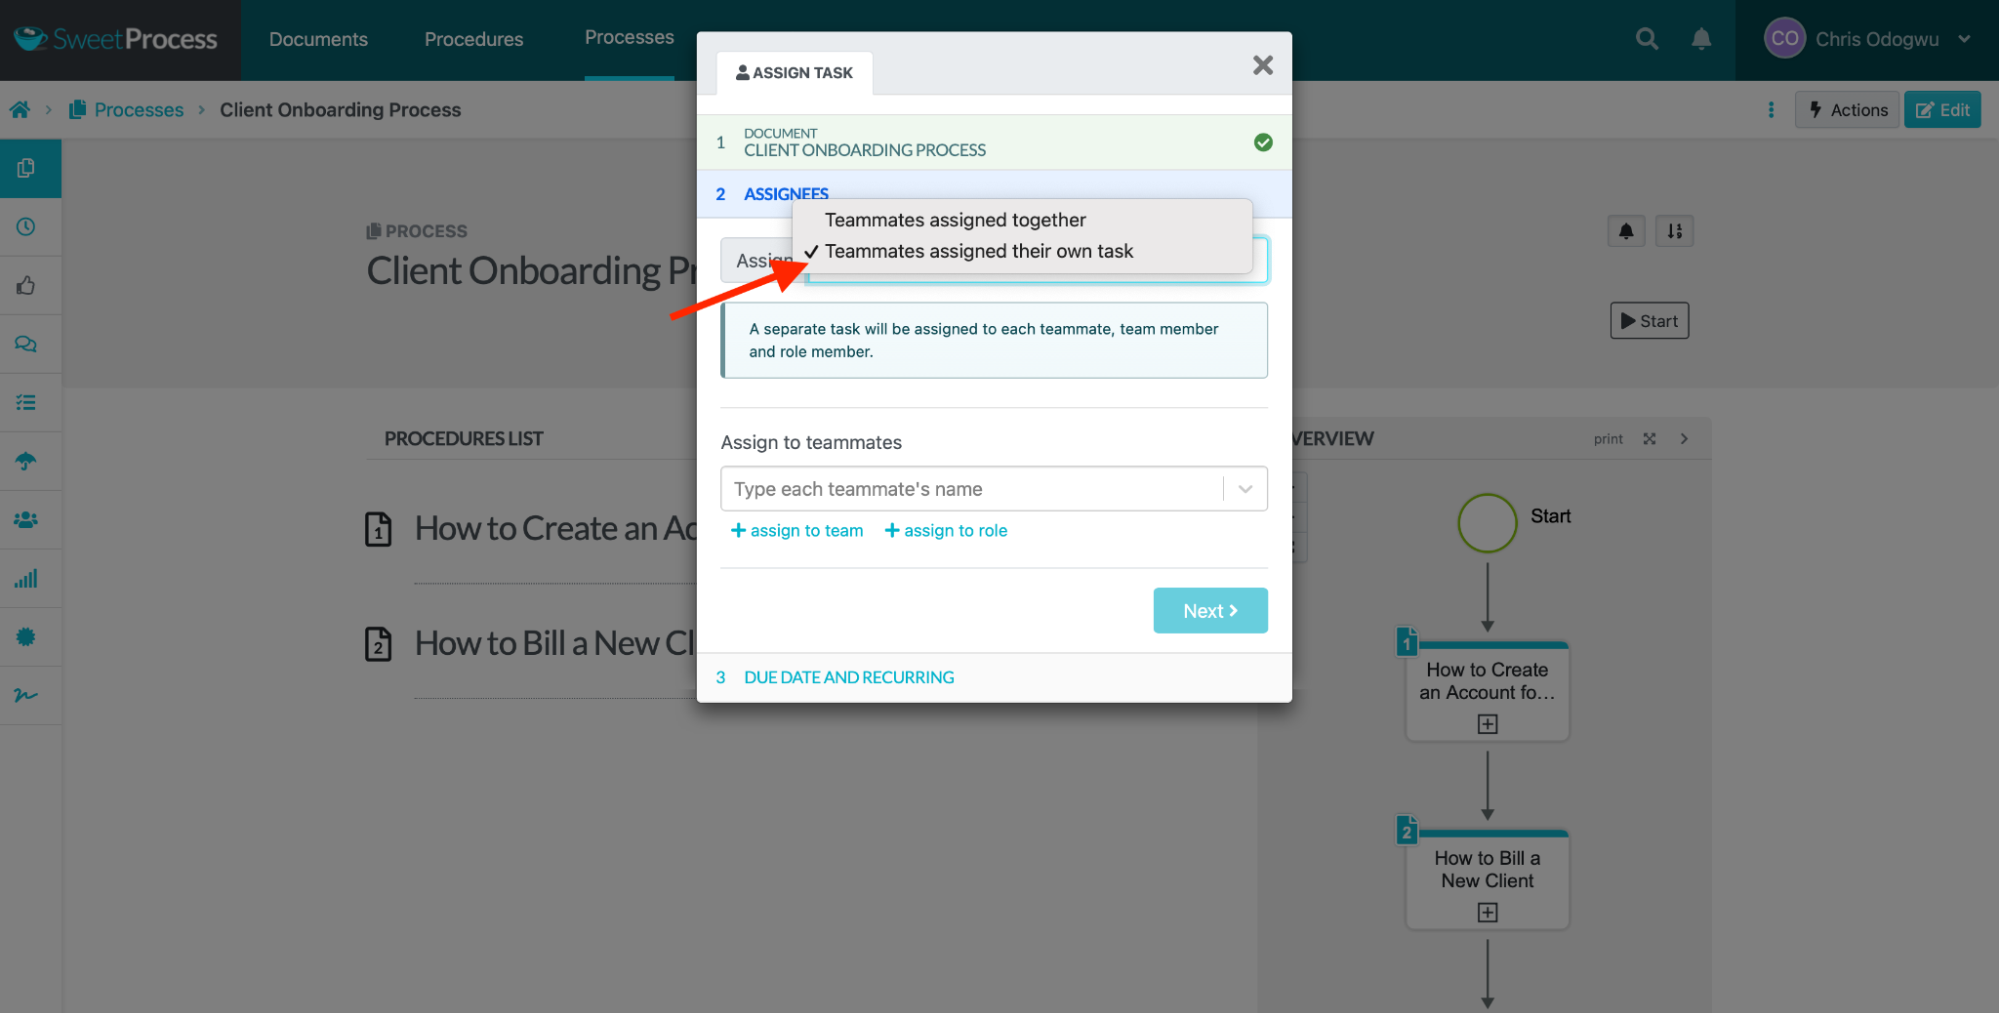Click the sidebar clock history icon
Viewport: 1999px width, 1014px height.
pyautogui.click(x=26, y=227)
